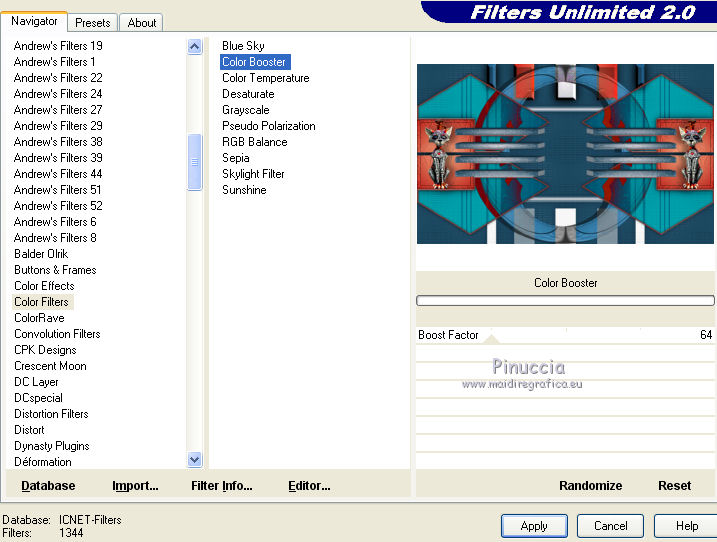Click the Cancel button
This screenshot has width=717, height=542.
click(x=610, y=526)
